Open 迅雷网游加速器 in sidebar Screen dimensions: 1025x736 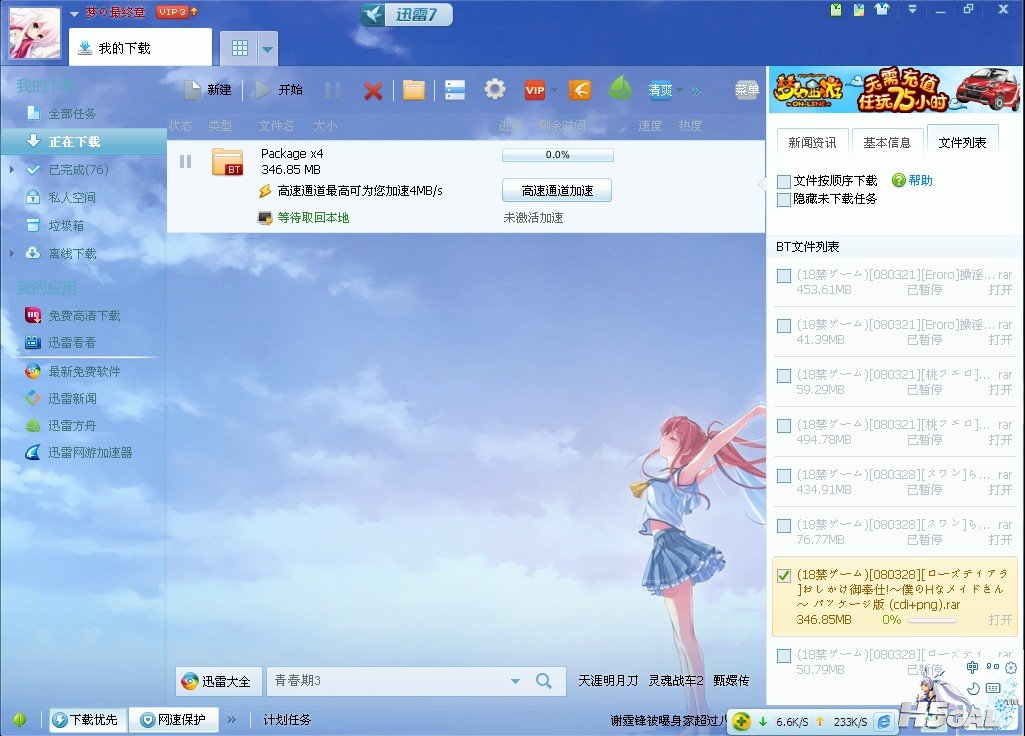(90, 452)
